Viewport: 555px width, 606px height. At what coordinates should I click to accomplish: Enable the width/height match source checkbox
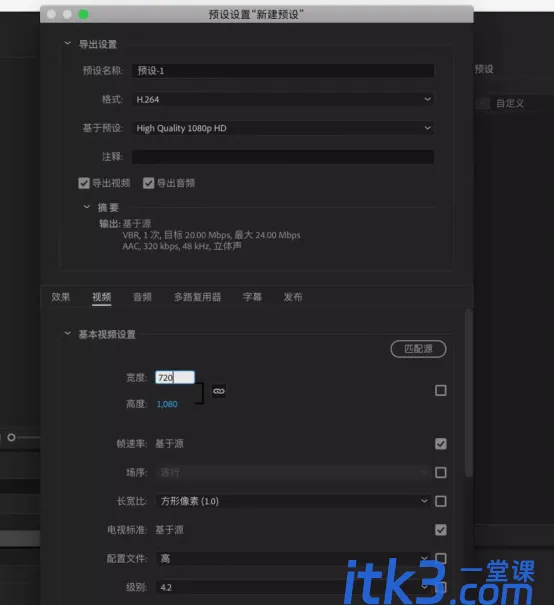[x=441, y=390]
